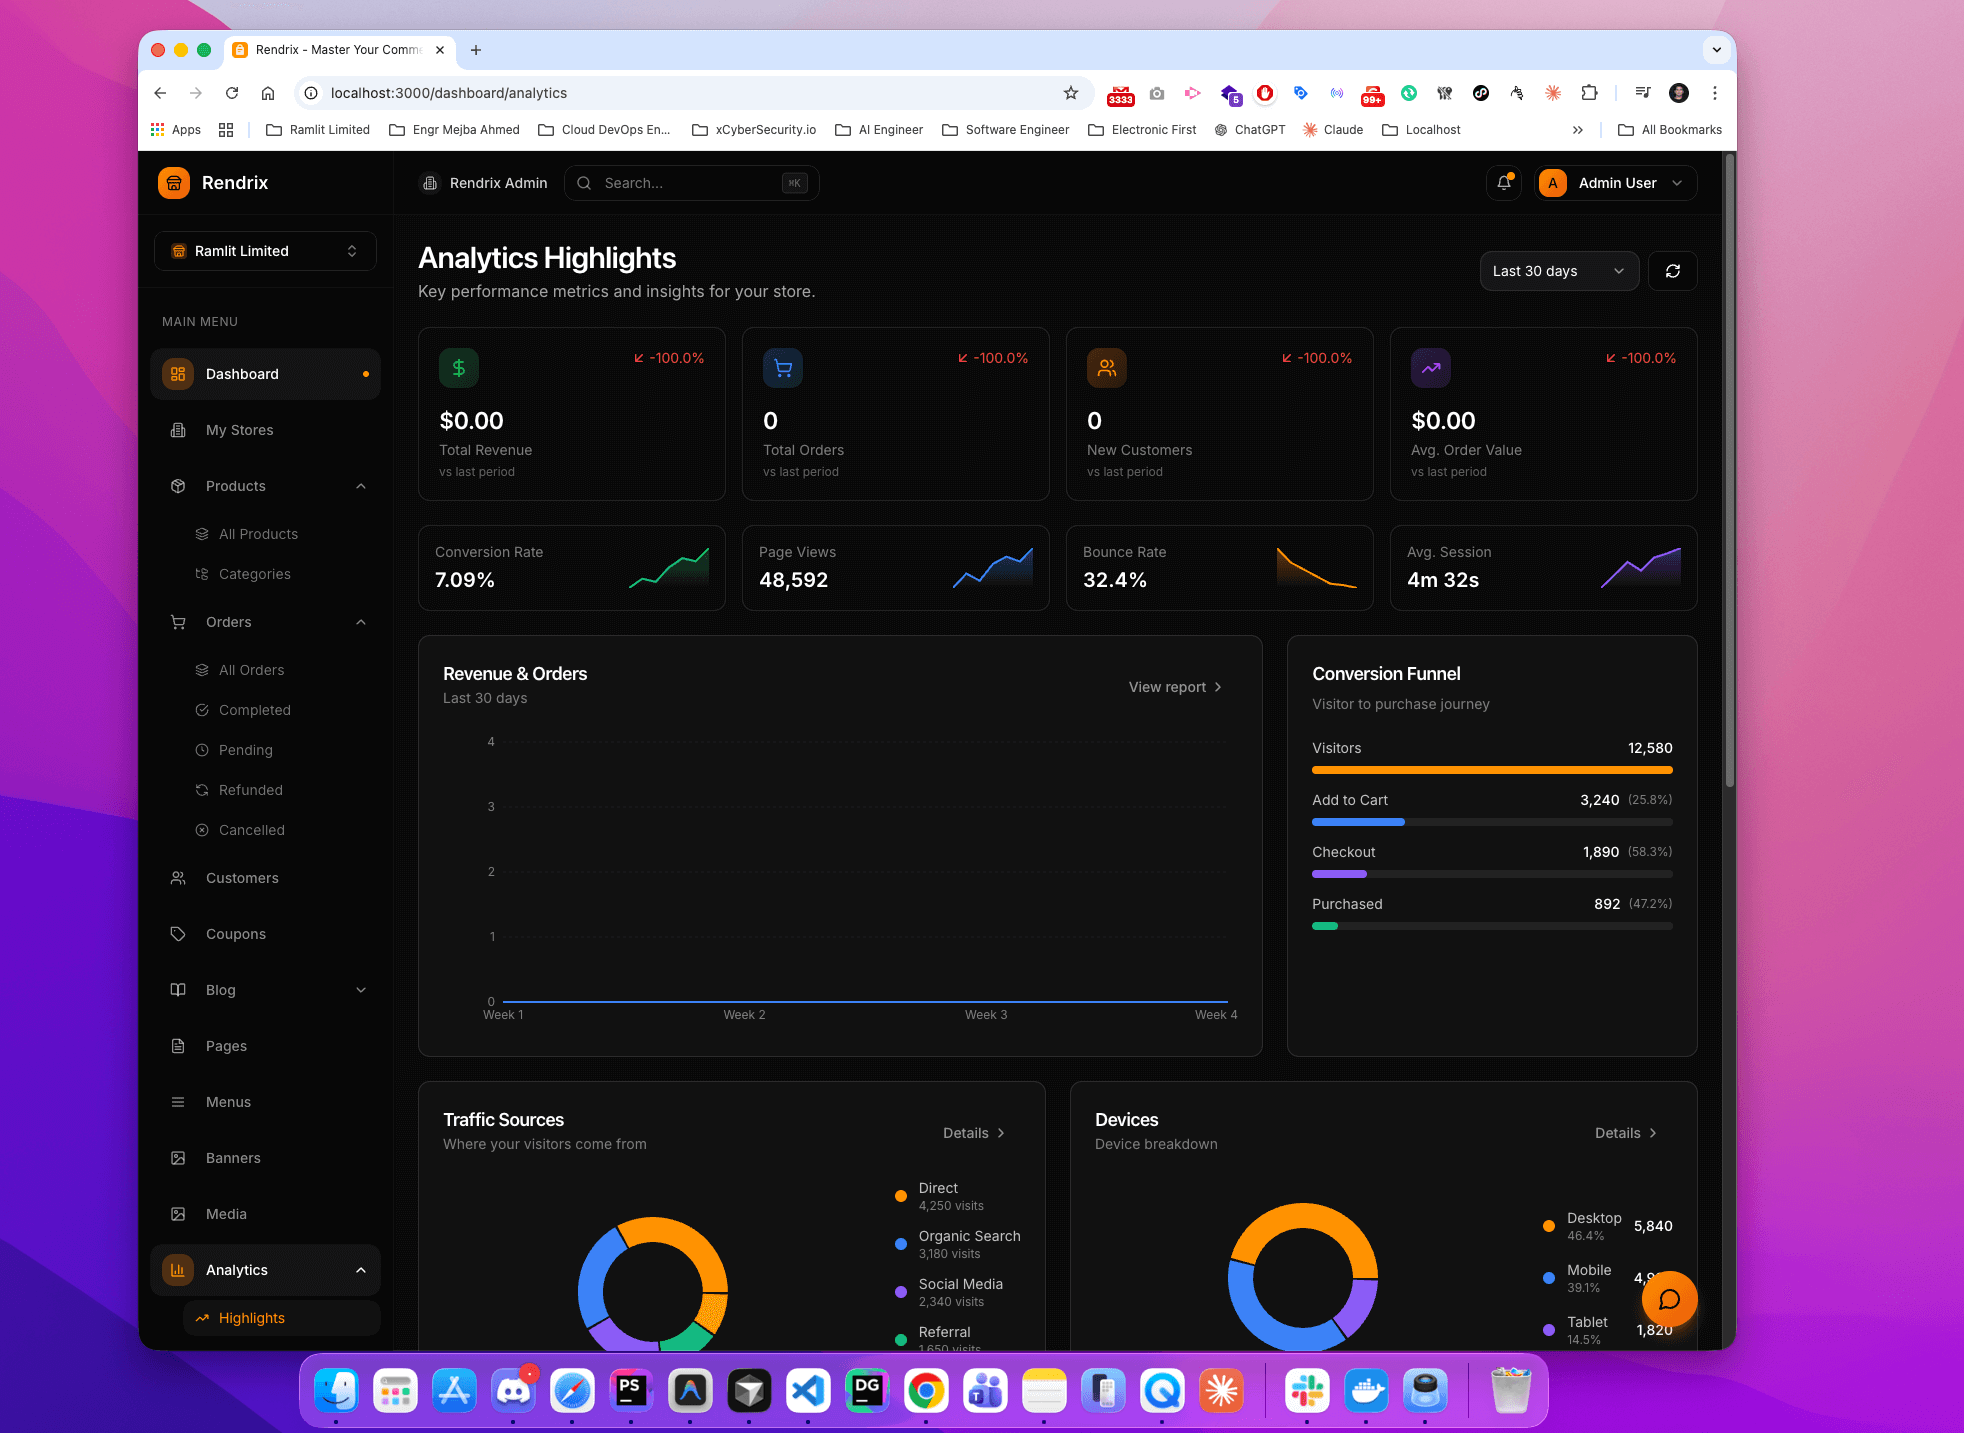Image resolution: width=1964 pixels, height=1433 pixels.
Task: Click Details on Traffic Sources card
Action: point(973,1132)
